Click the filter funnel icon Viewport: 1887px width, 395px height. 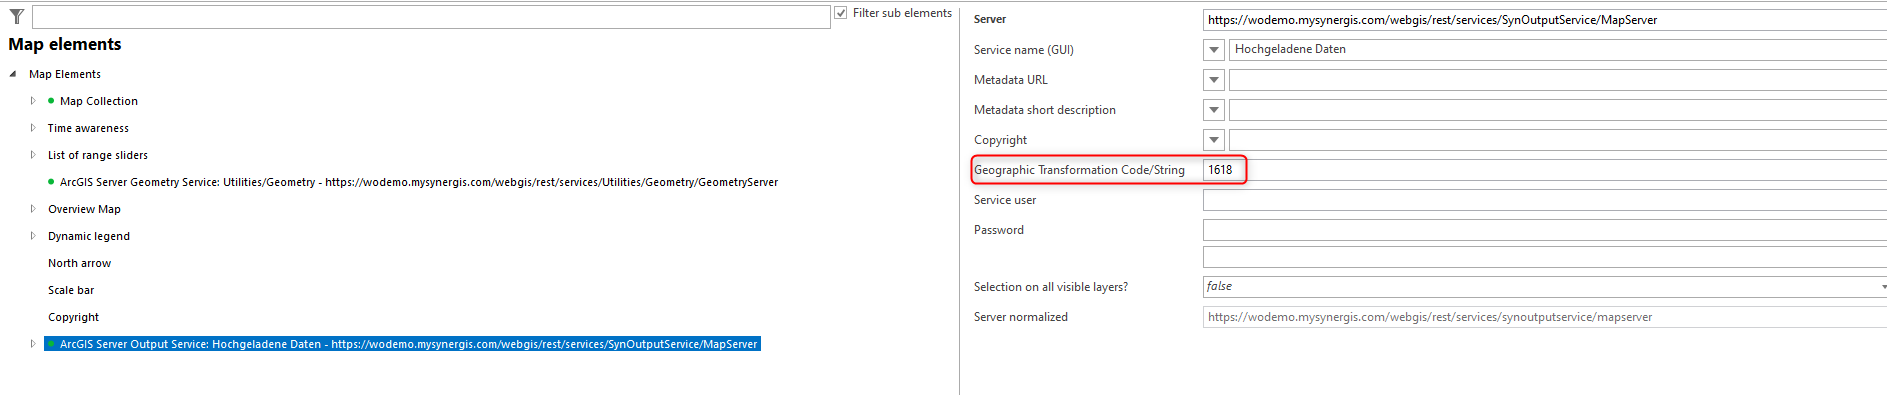[17, 17]
